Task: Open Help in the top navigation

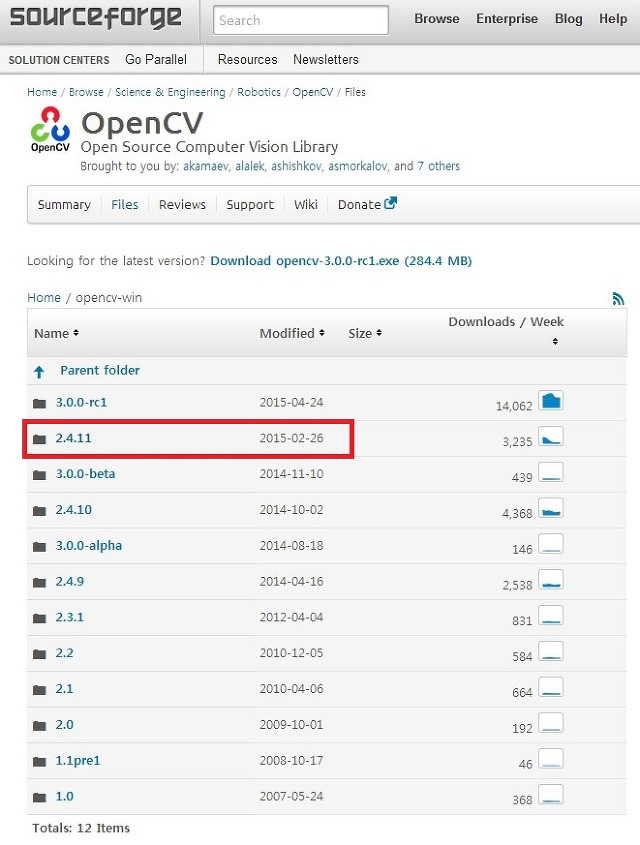Action: (x=613, y=19)
